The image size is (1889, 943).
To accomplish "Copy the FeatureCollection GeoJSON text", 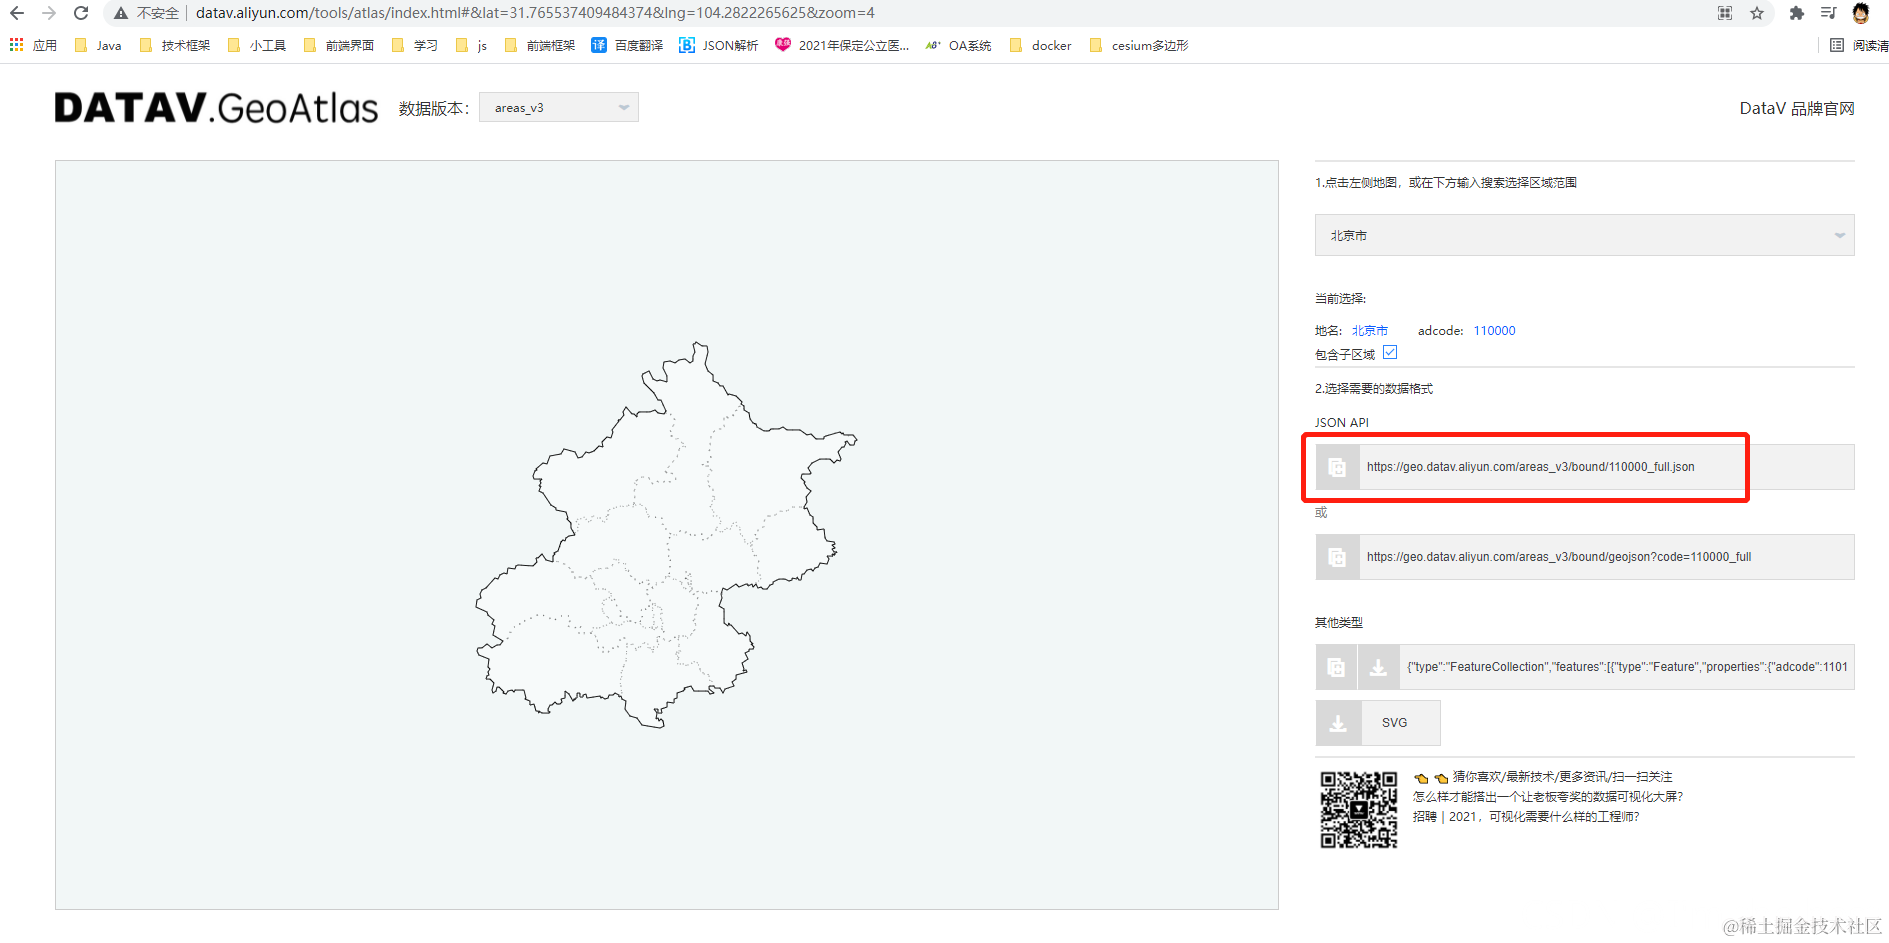I will coord(1336,667).
